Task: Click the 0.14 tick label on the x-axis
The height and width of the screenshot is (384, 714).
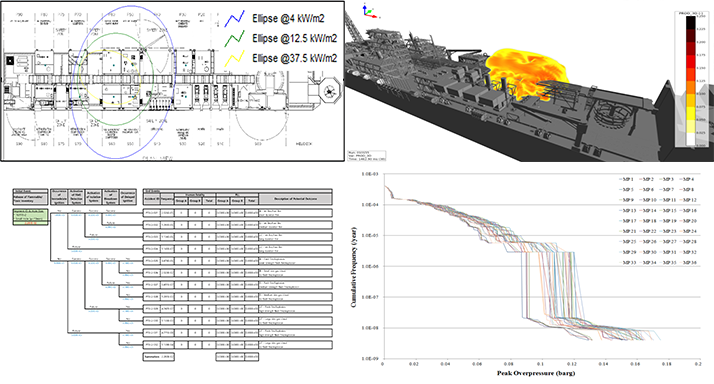Action: 603,364
